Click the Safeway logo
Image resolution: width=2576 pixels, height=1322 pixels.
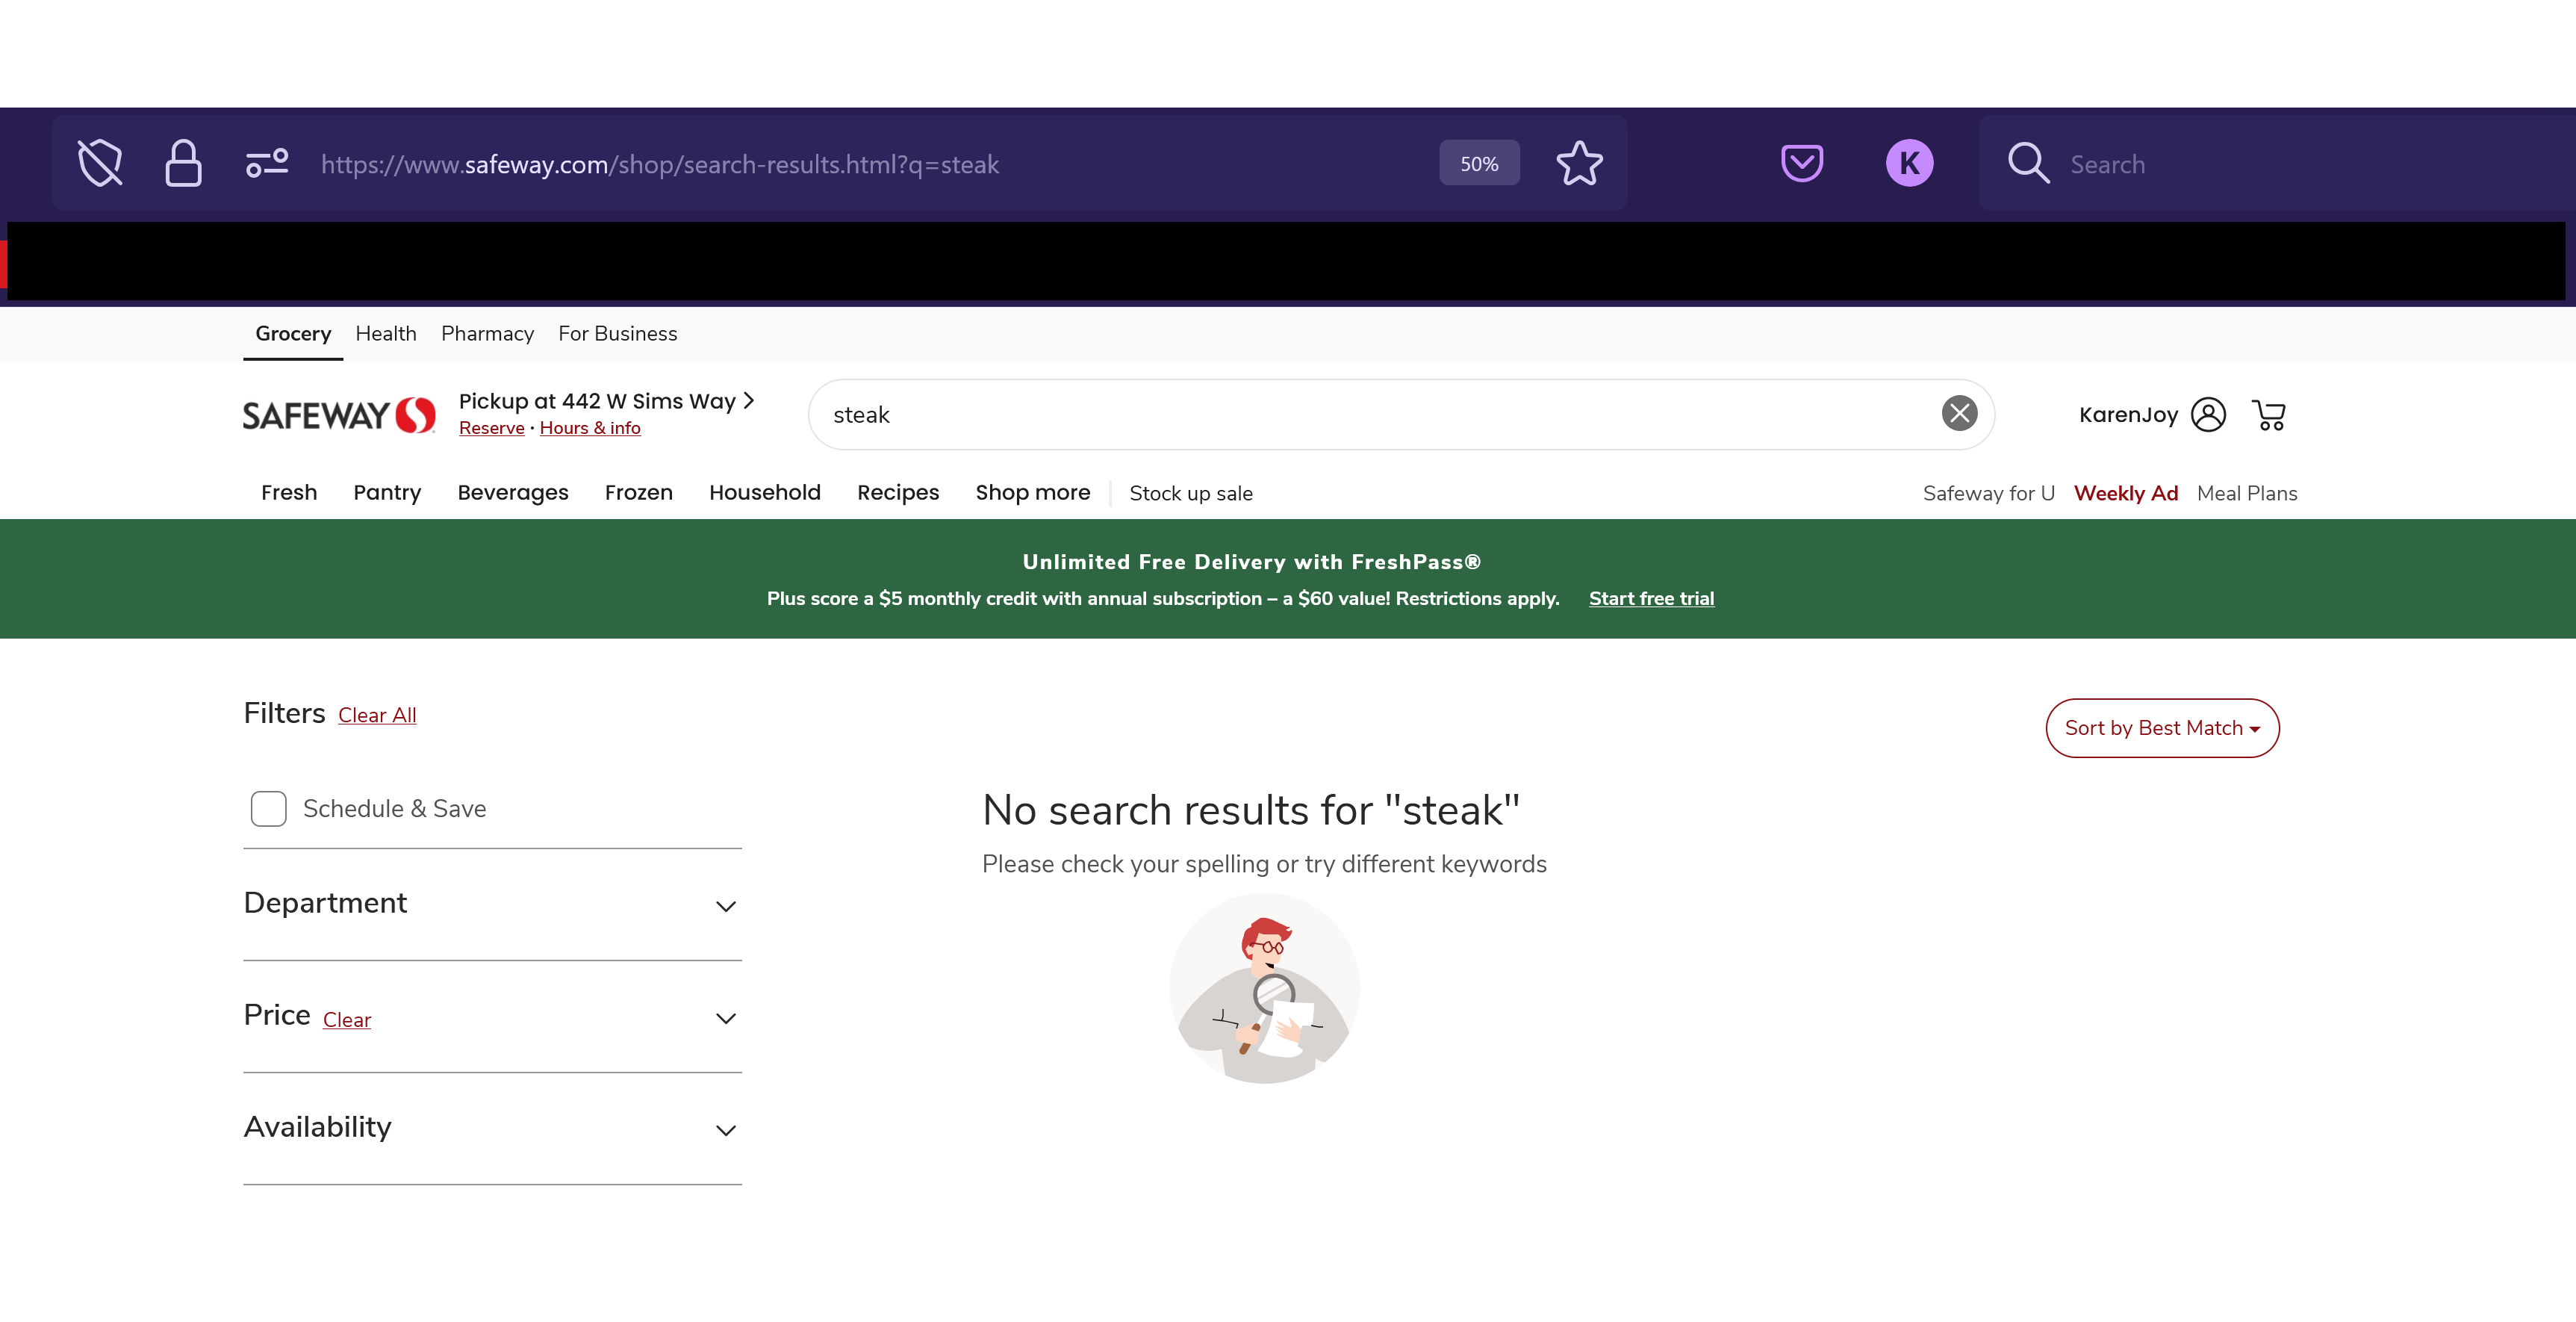[x=339, y=415]
